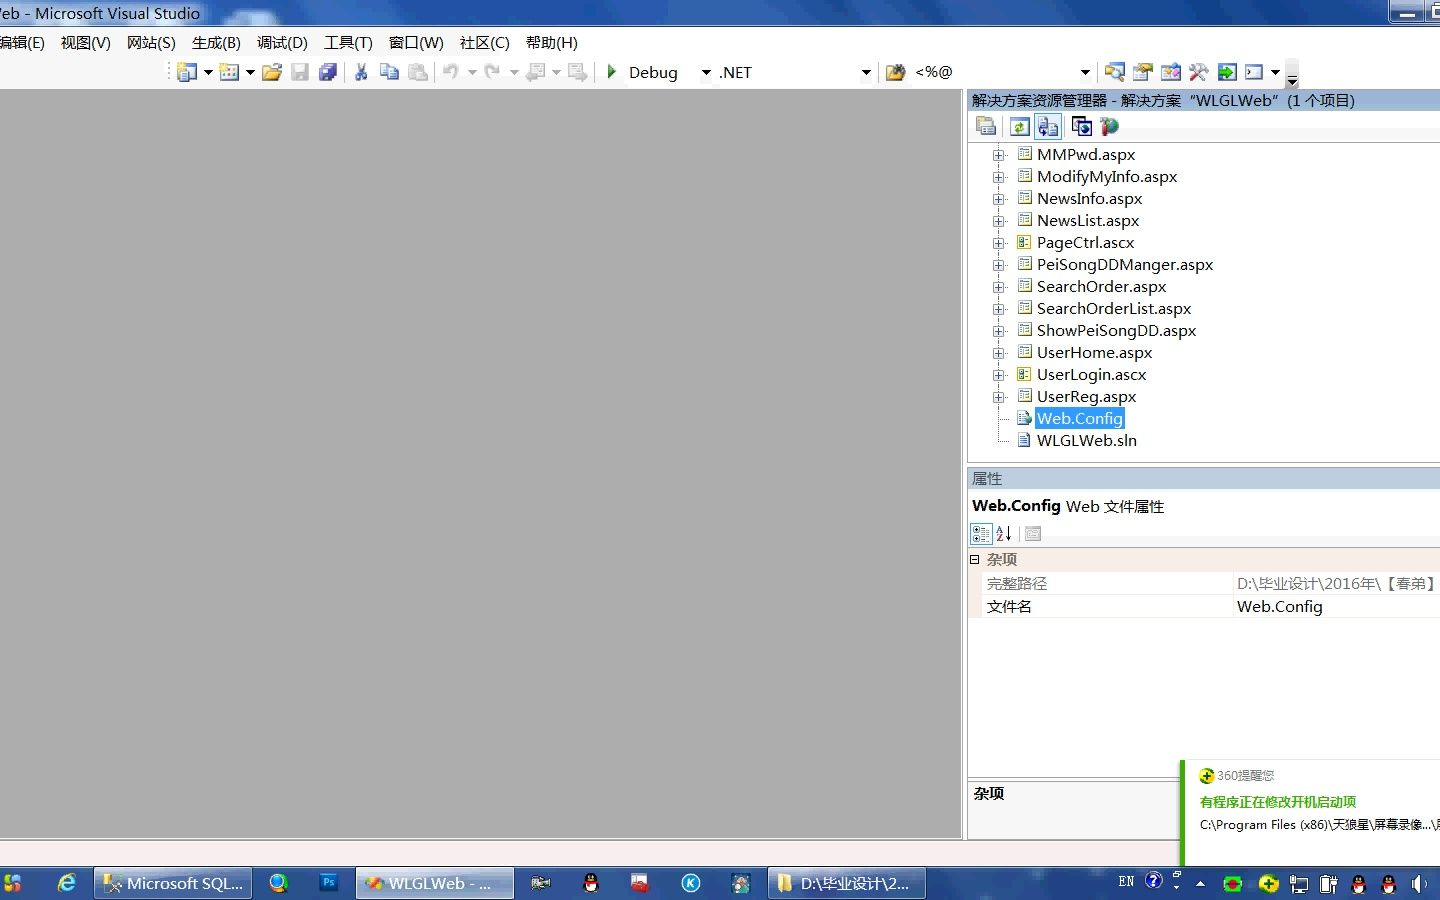Click the Properties icon in Solution Explorer toolbar
The height and width of the screenshot is (900, 1440).
click(x=986, y=126)
